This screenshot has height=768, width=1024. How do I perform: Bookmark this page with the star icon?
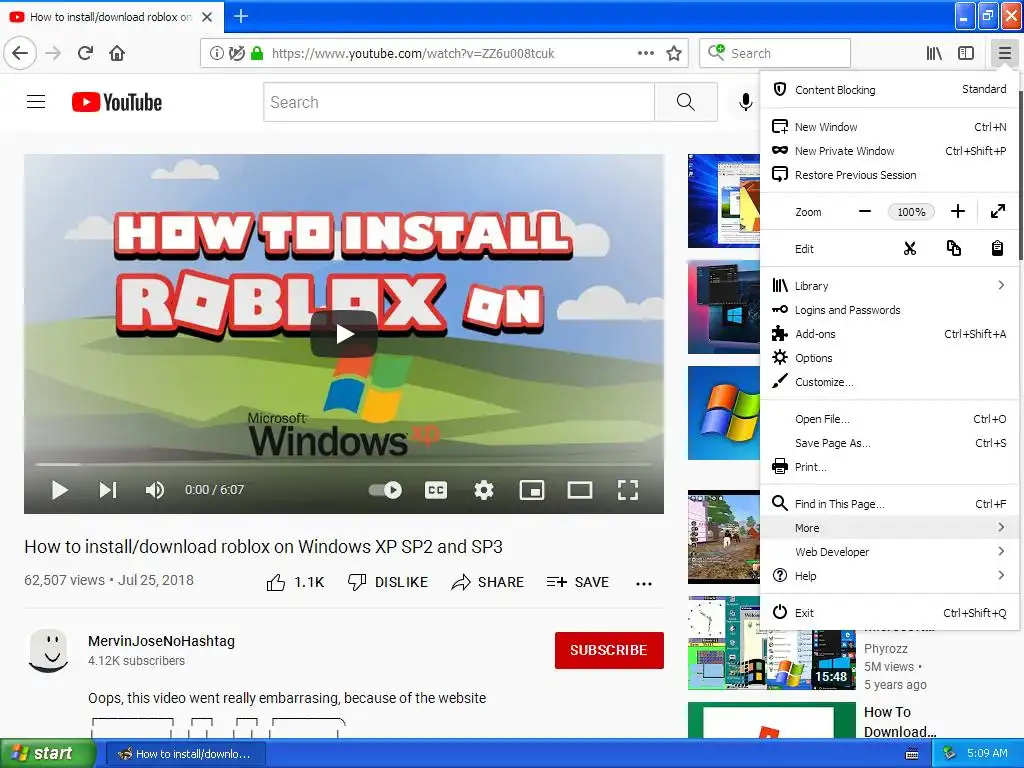point(674,53)
